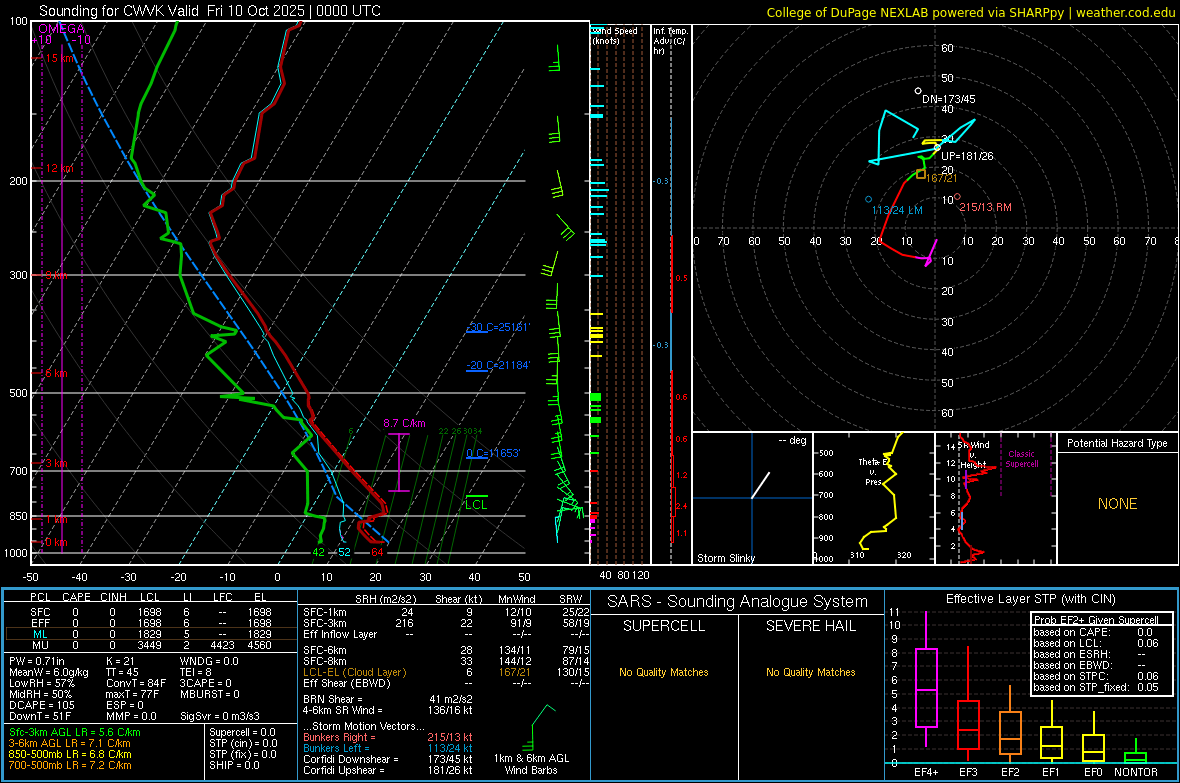Viewport: 1180px width, 783px height.
Task: Click the PW = 0.71in value
Action: click(37, 661)
